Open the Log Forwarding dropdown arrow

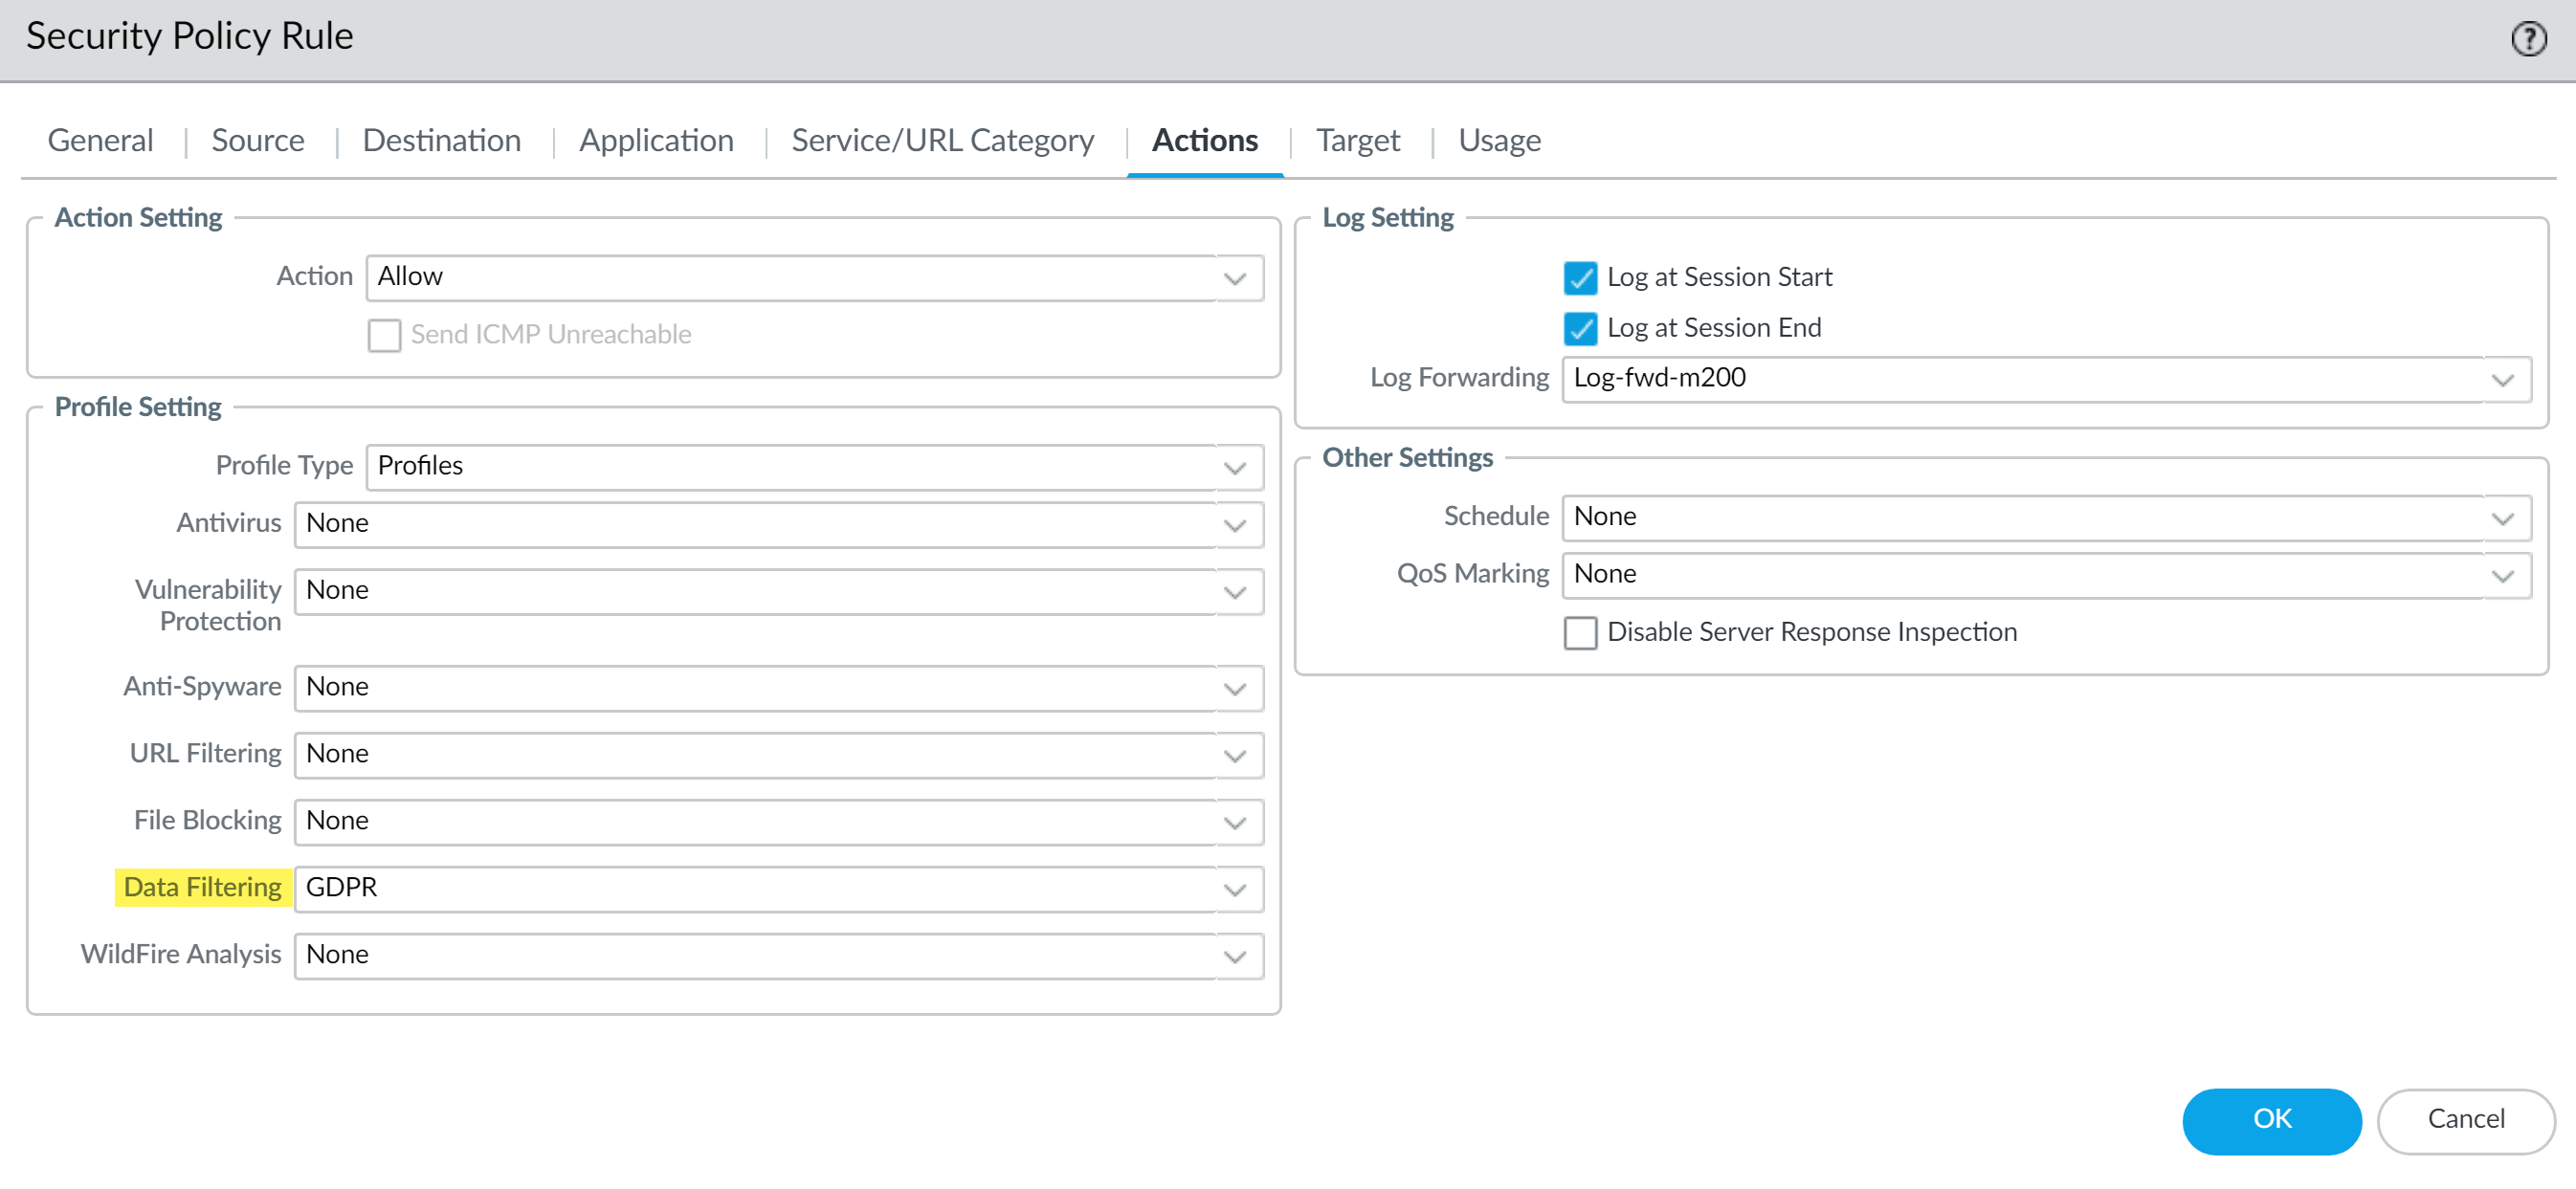[x=2502, y=379]
